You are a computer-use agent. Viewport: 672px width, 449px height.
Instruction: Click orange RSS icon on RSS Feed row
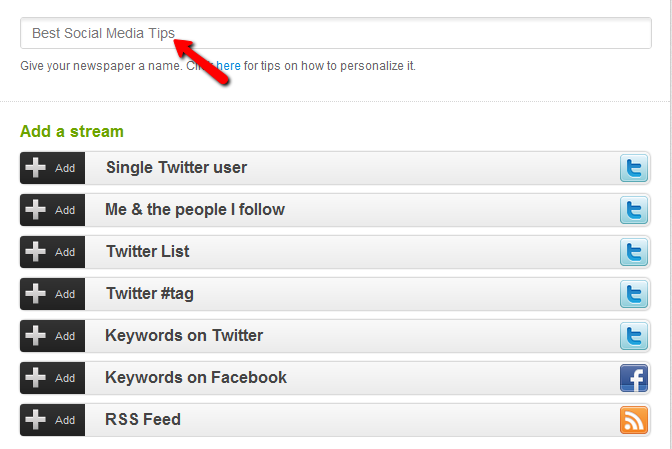633,420
